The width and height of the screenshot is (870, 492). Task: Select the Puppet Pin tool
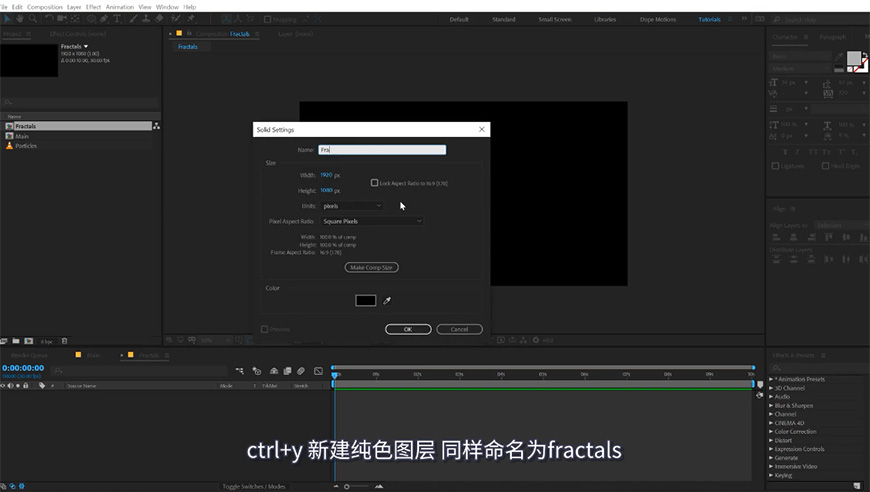(191, 19)
